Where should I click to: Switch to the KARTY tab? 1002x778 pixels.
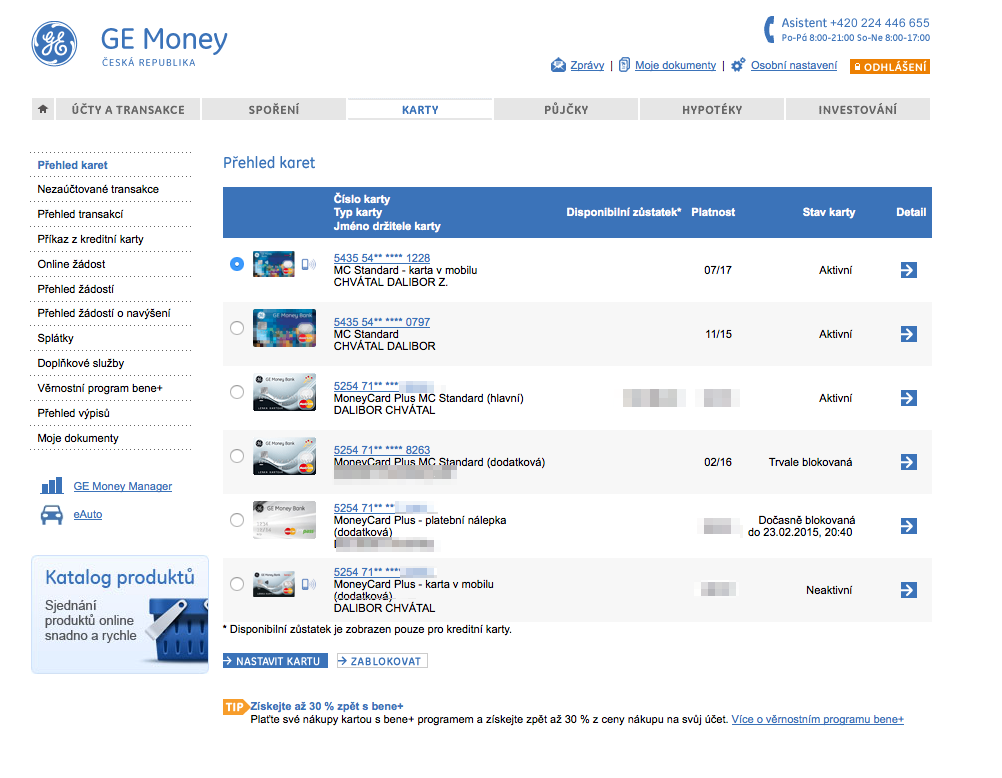(420, 109)
